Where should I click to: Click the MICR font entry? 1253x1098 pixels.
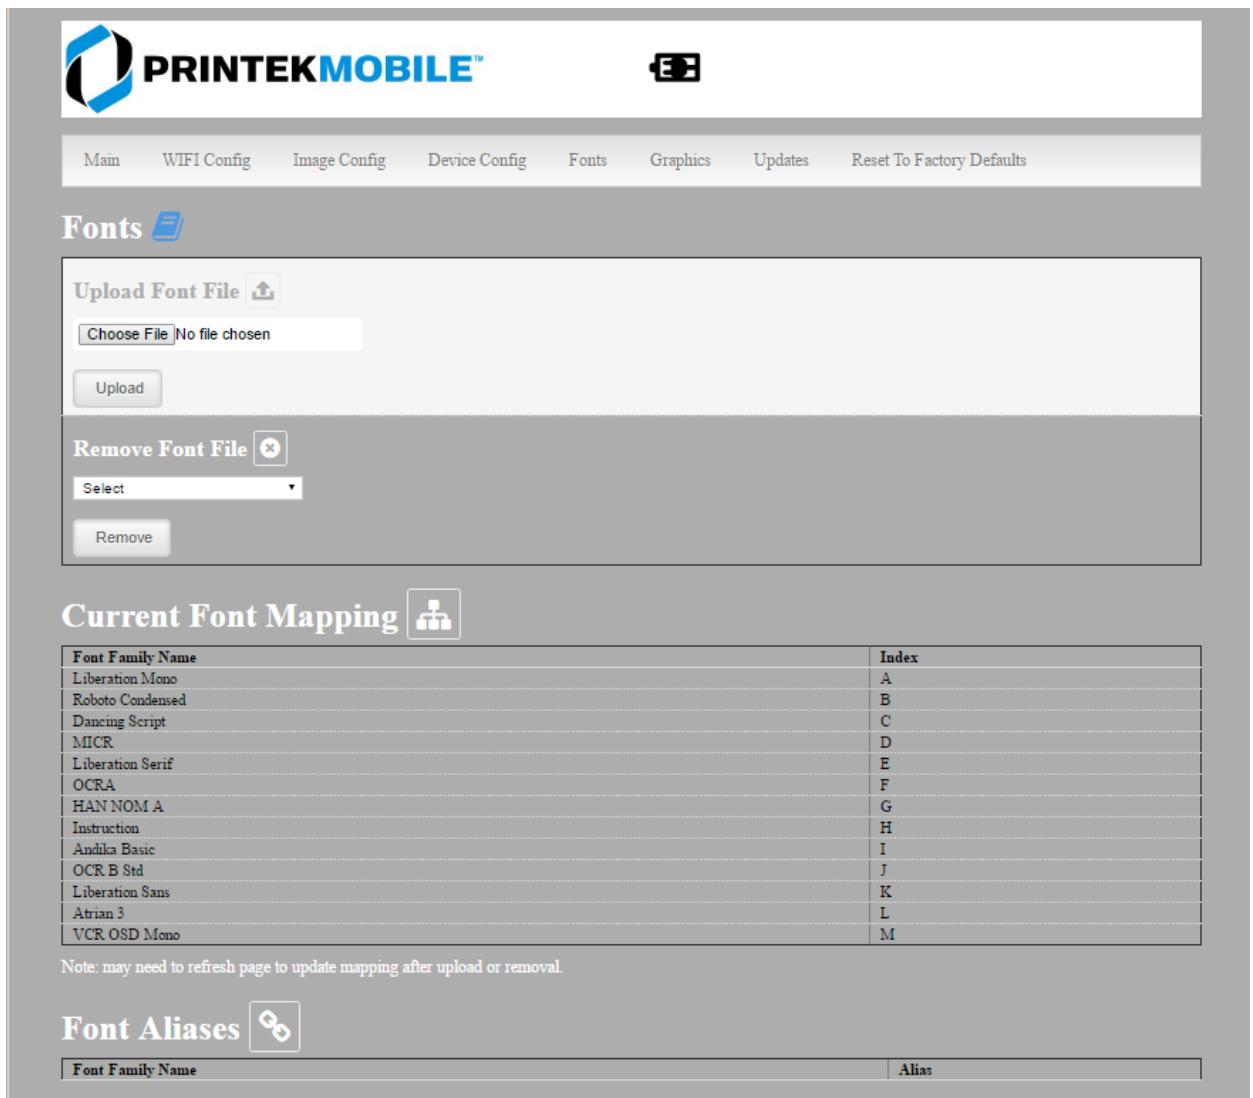pos(93,742)
